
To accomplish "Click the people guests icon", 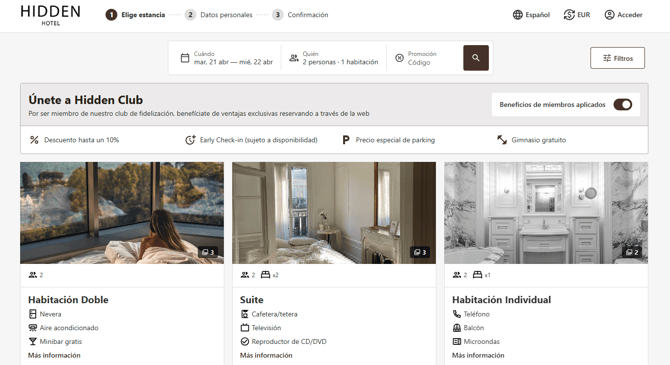I will tap(294, 58).
